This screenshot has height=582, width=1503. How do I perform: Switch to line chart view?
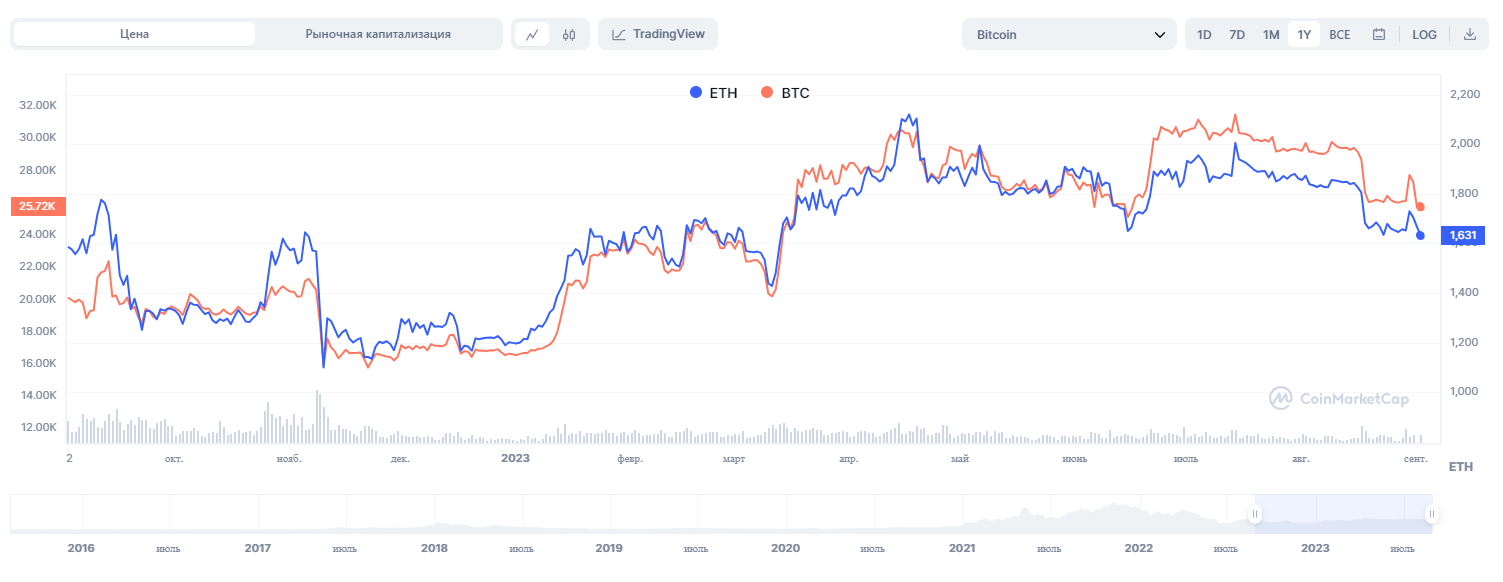click(532, 34)
